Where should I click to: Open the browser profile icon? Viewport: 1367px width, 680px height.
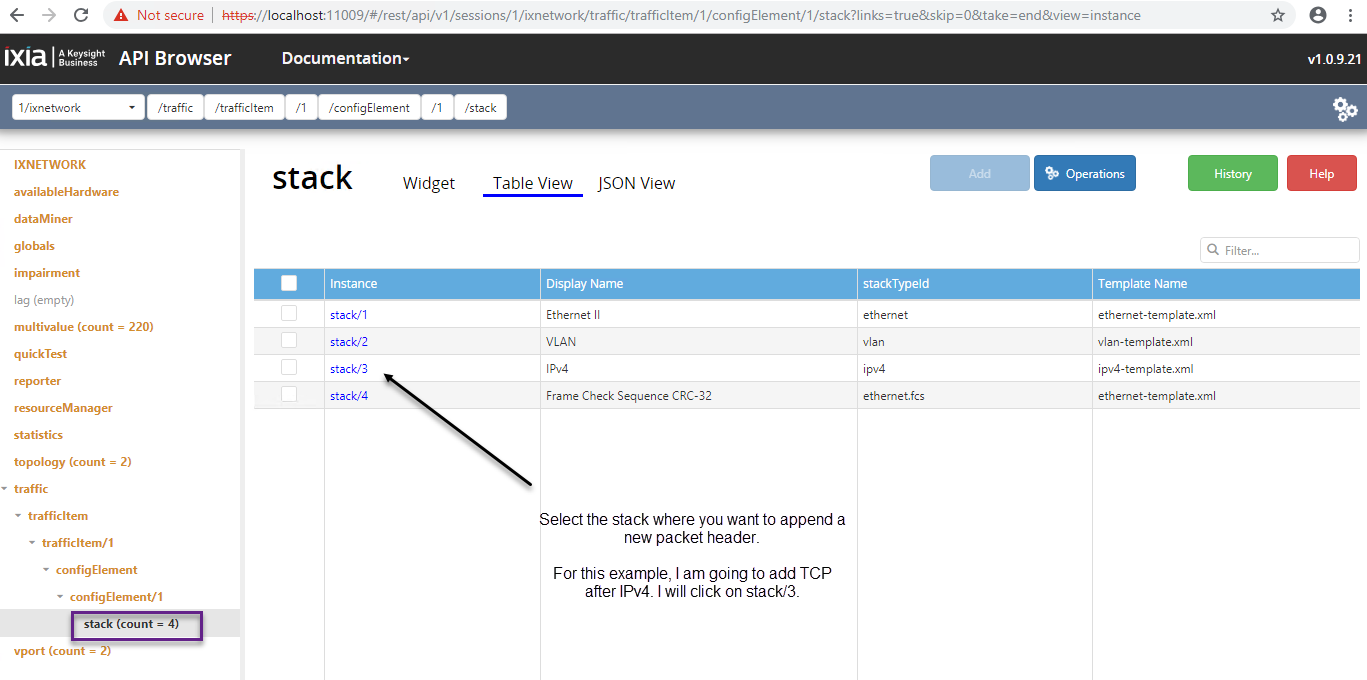1318,16
